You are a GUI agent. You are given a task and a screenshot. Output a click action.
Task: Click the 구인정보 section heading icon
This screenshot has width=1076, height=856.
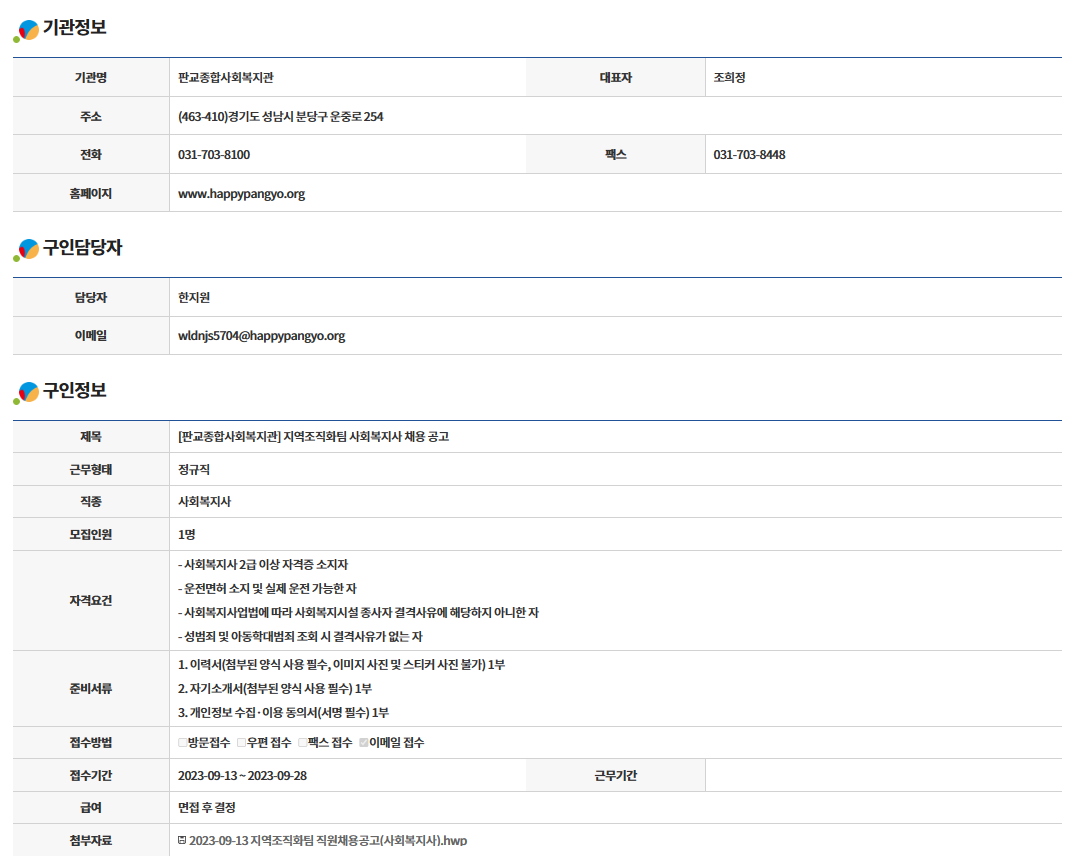27,393
